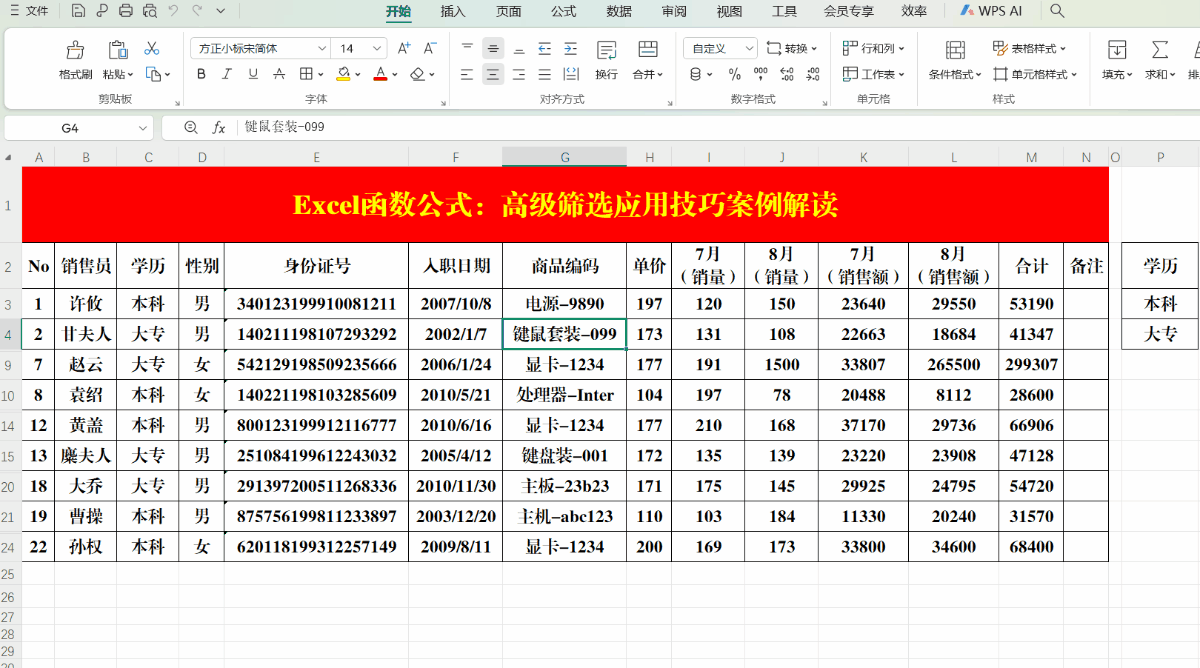Open the font name dropdown
1200x668 pixels.
click(322, 47)
